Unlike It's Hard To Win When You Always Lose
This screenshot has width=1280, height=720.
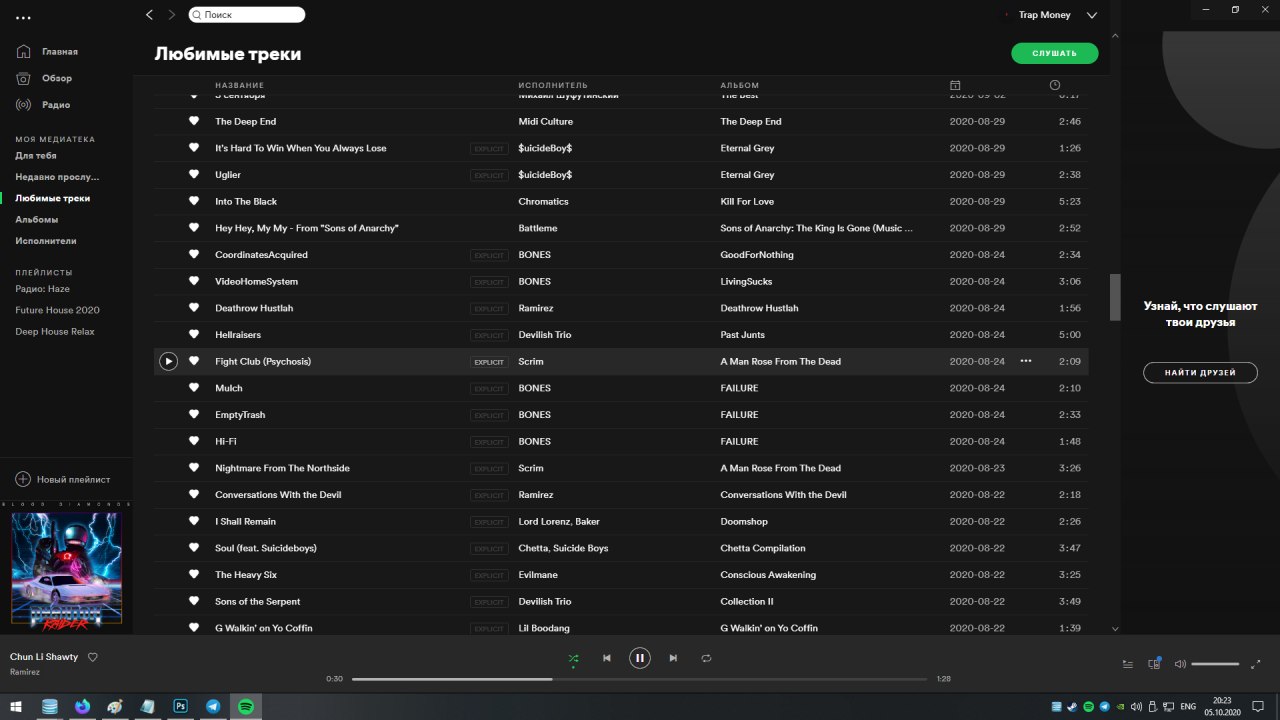tap(194, 148)
